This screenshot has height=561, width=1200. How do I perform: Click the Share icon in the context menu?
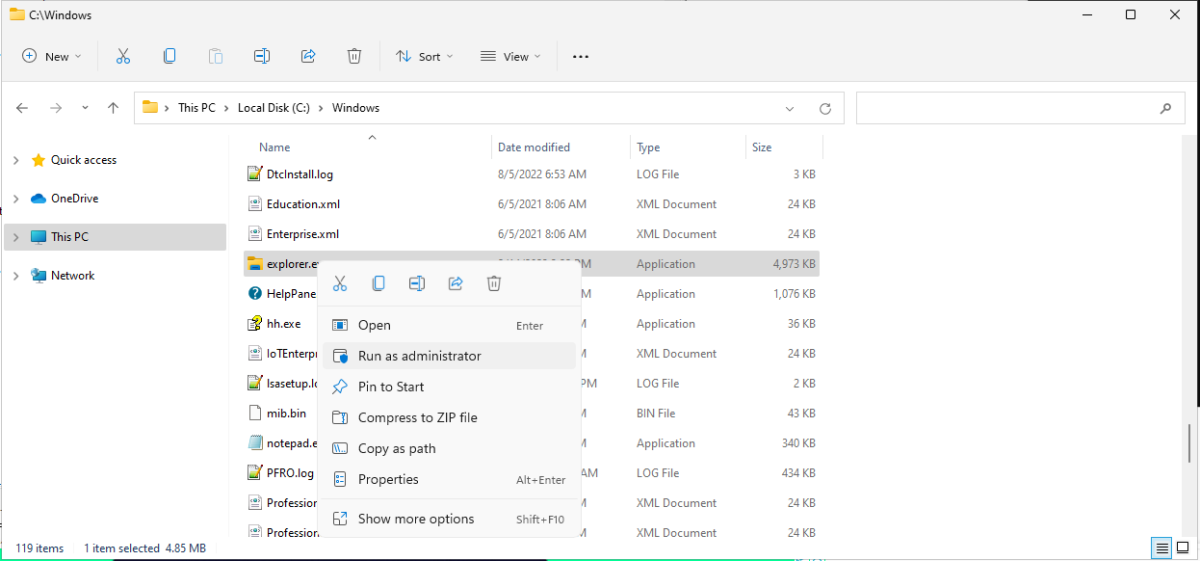pyautogui.click(x=455, y=284)
